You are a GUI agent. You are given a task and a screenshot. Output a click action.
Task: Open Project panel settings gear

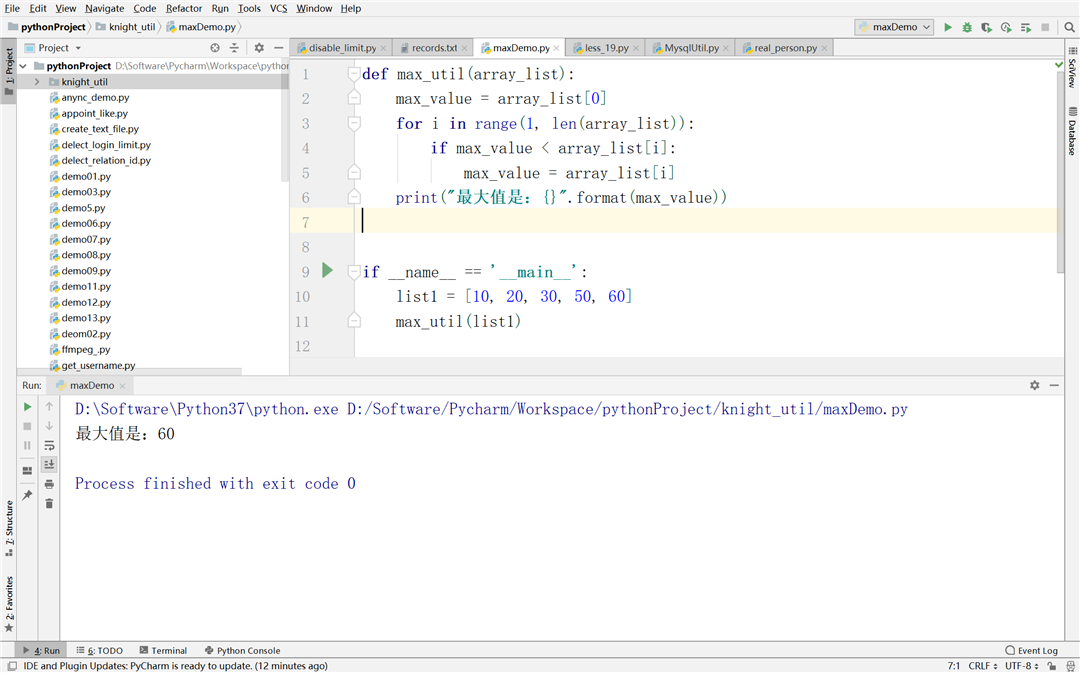point(259,48)
